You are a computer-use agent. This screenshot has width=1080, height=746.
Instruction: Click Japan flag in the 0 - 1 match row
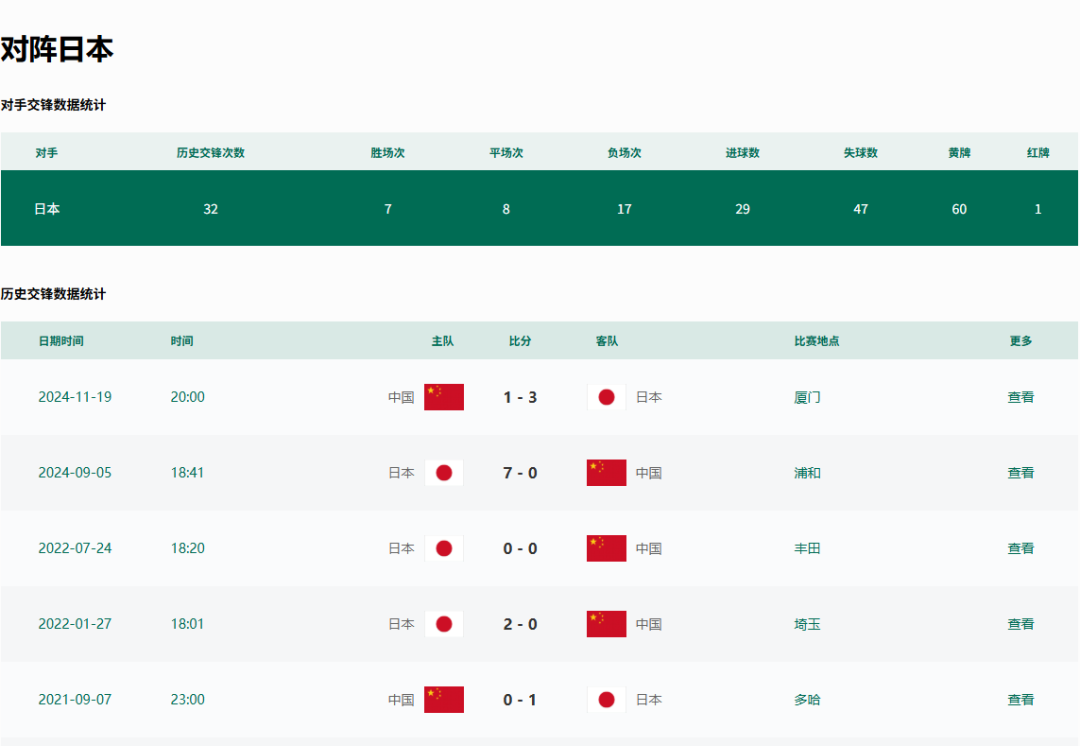[606, 700]
